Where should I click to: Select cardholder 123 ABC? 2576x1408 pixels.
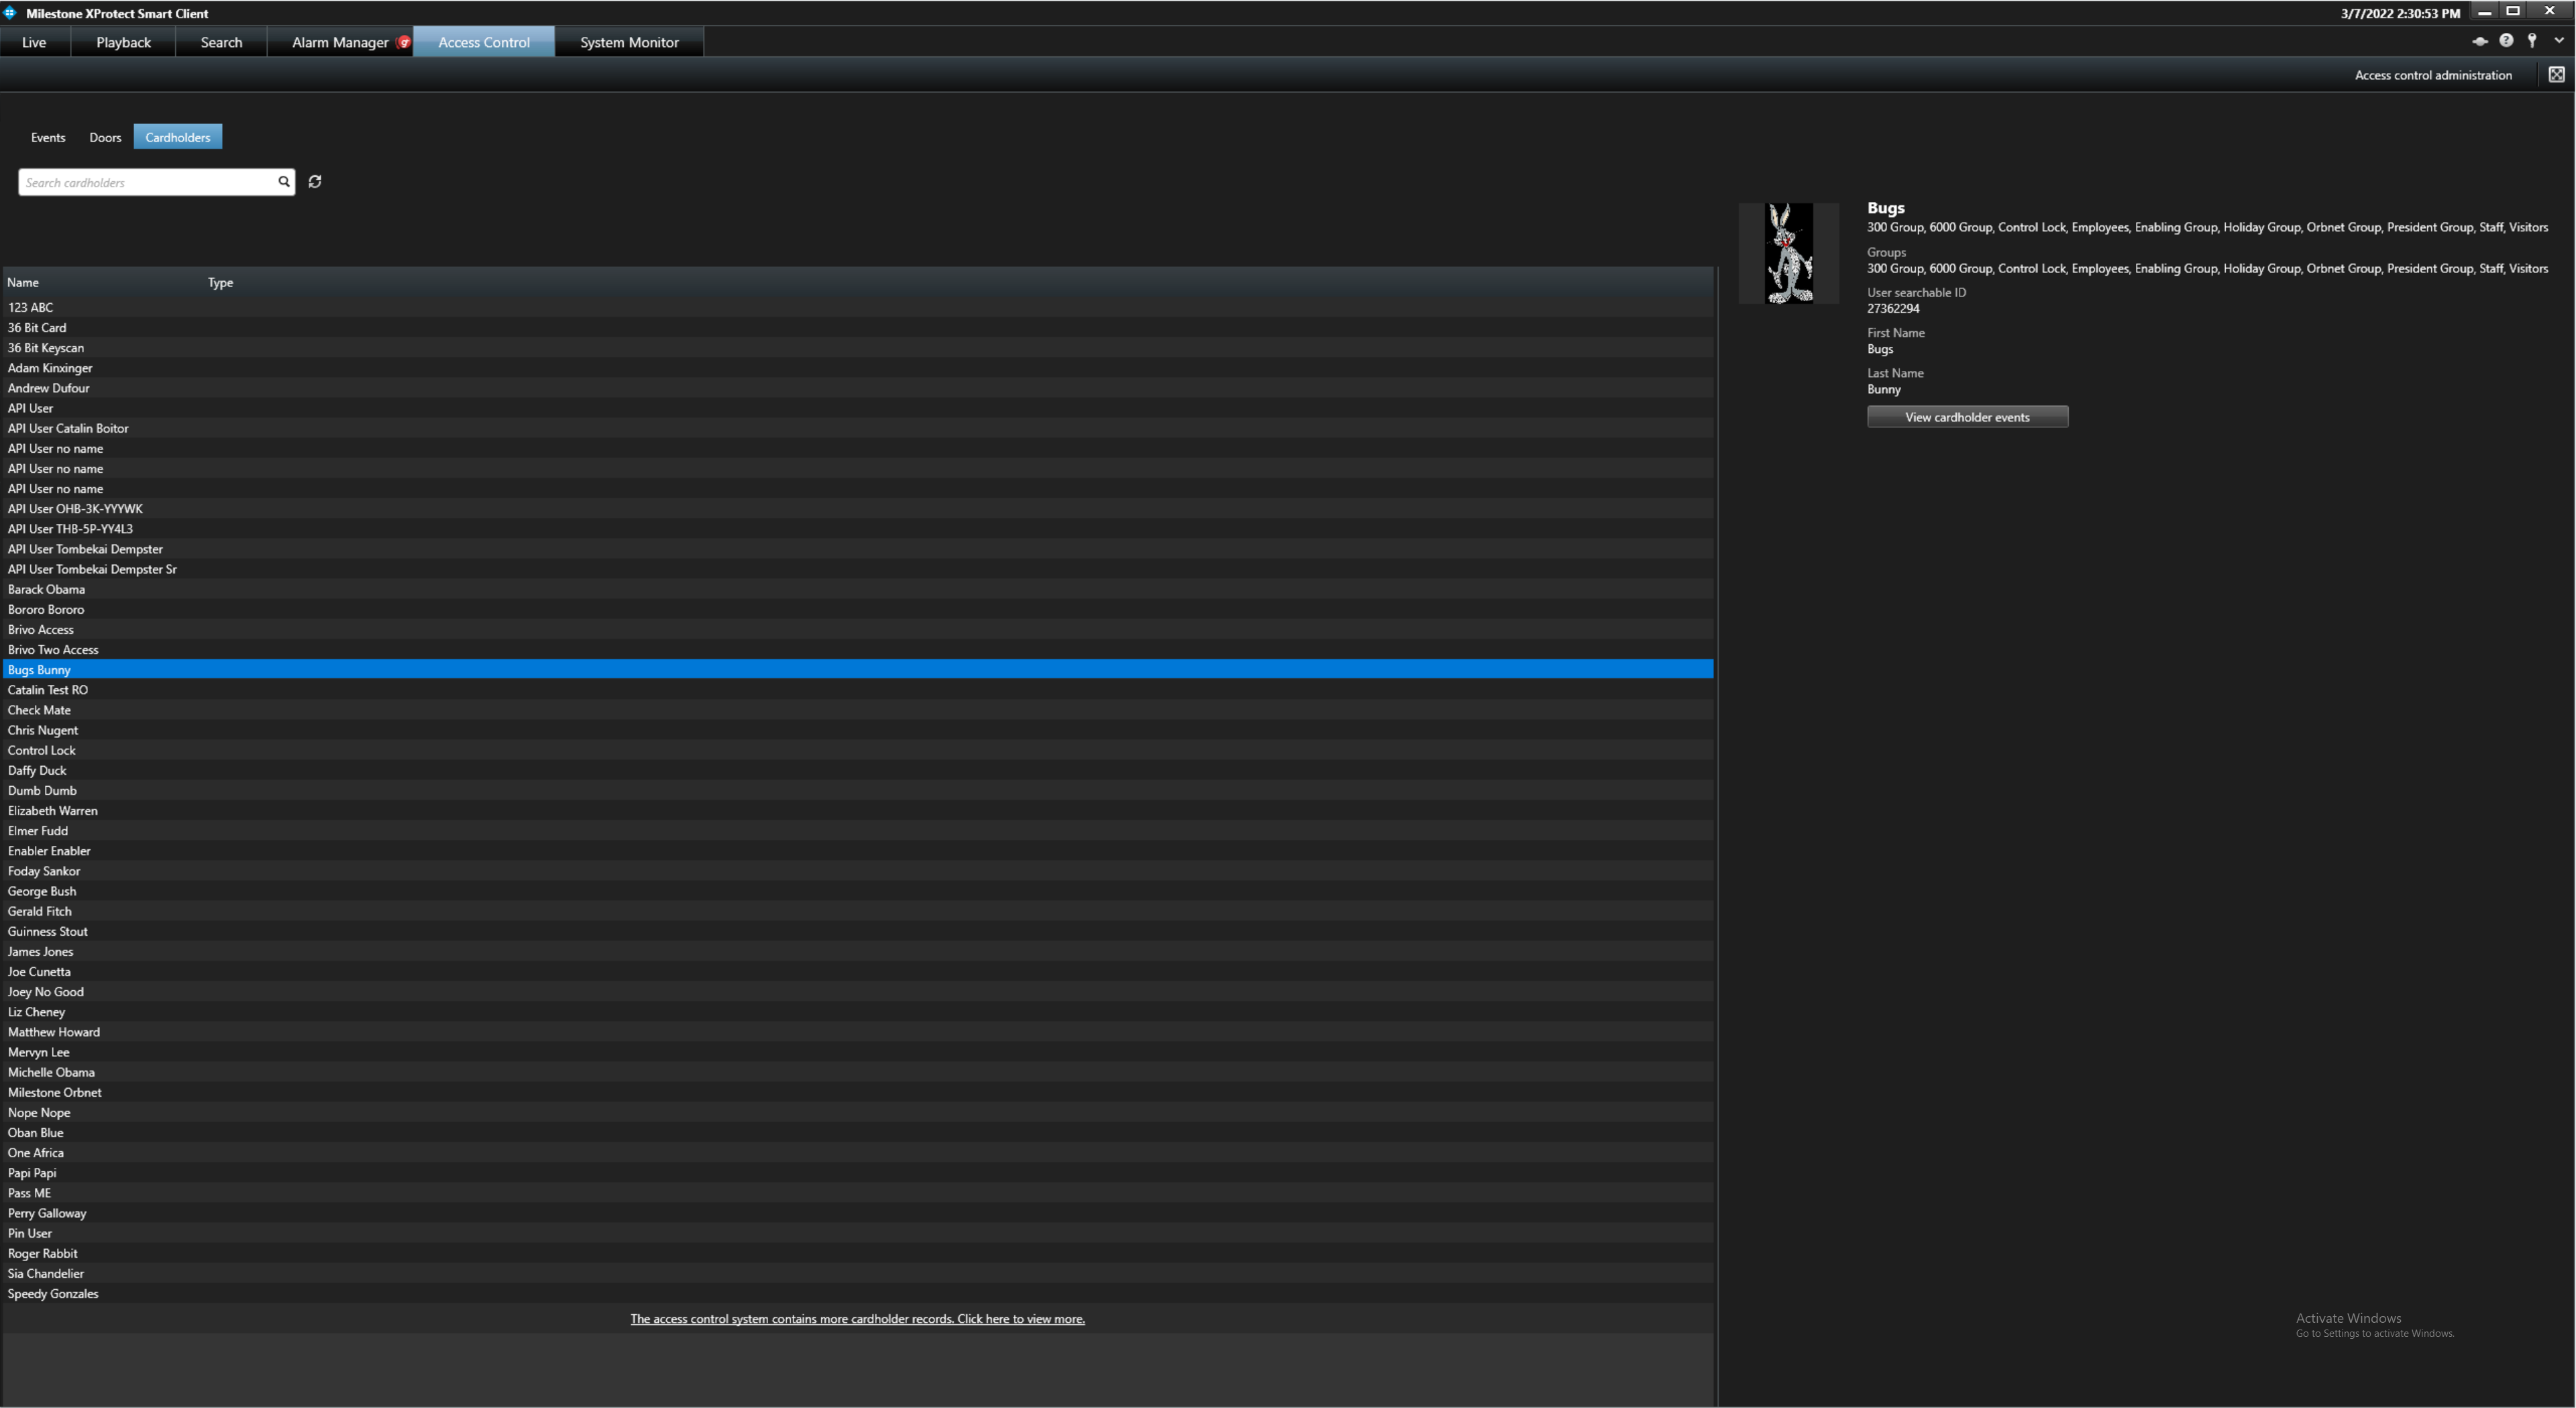(x=858, y=308)
